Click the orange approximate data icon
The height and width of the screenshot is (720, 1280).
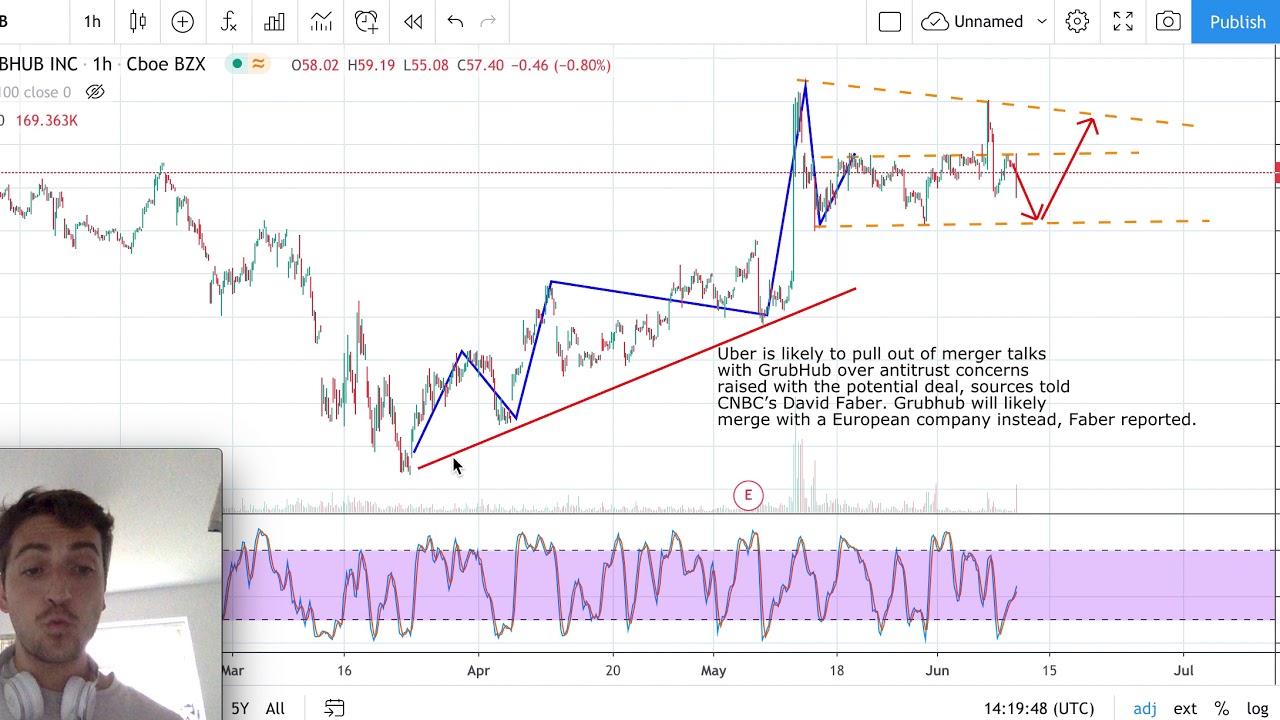point(258,64)
